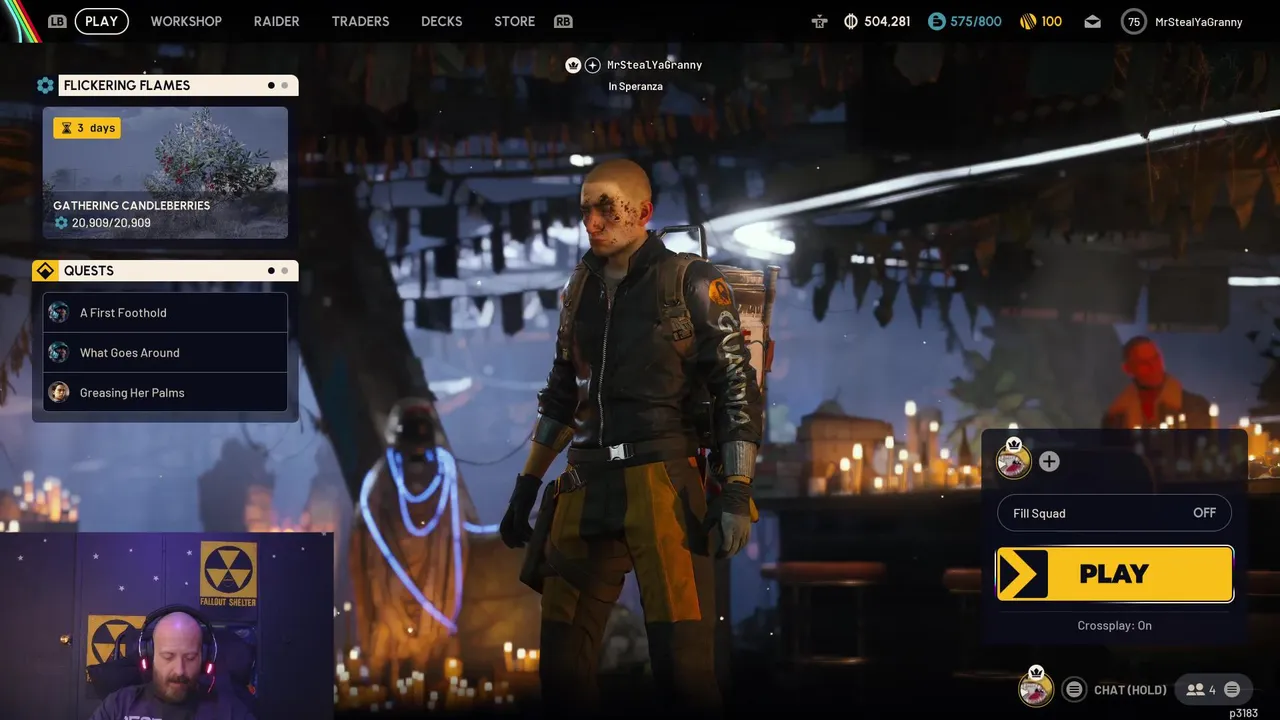Click the A First Foothold quest giver portrait

[59, 312]
